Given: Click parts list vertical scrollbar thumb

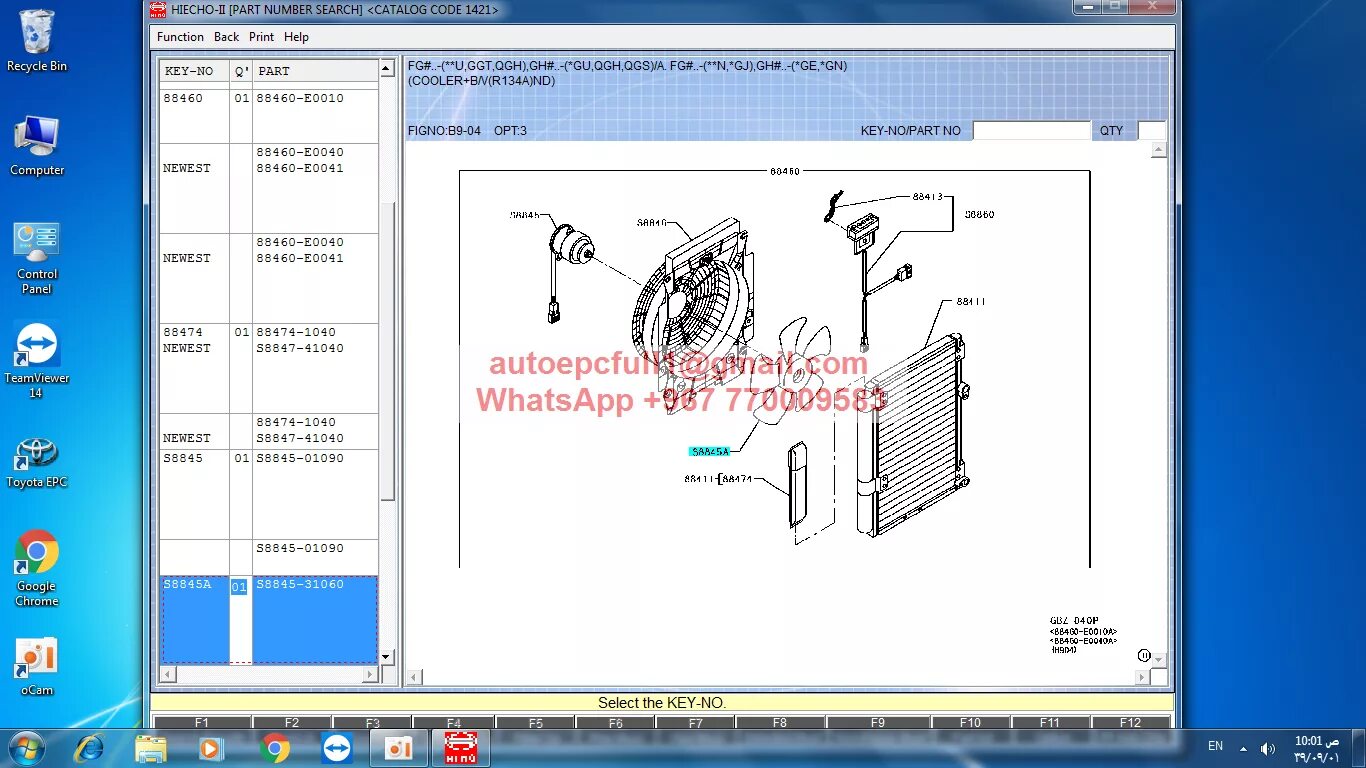Looking at the screenshot, I should click(x=387, y=350).
